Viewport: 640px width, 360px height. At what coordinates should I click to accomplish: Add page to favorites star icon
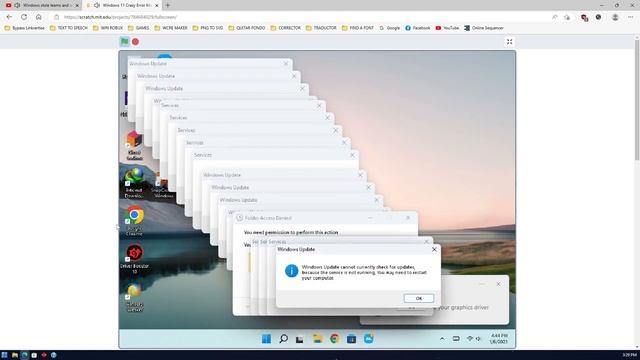point(567,17)
